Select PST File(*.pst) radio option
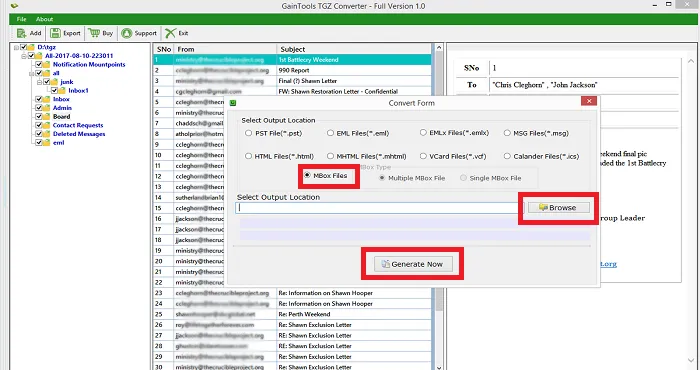The height and width of the screenshot is (370, 700). coord(248,133)
